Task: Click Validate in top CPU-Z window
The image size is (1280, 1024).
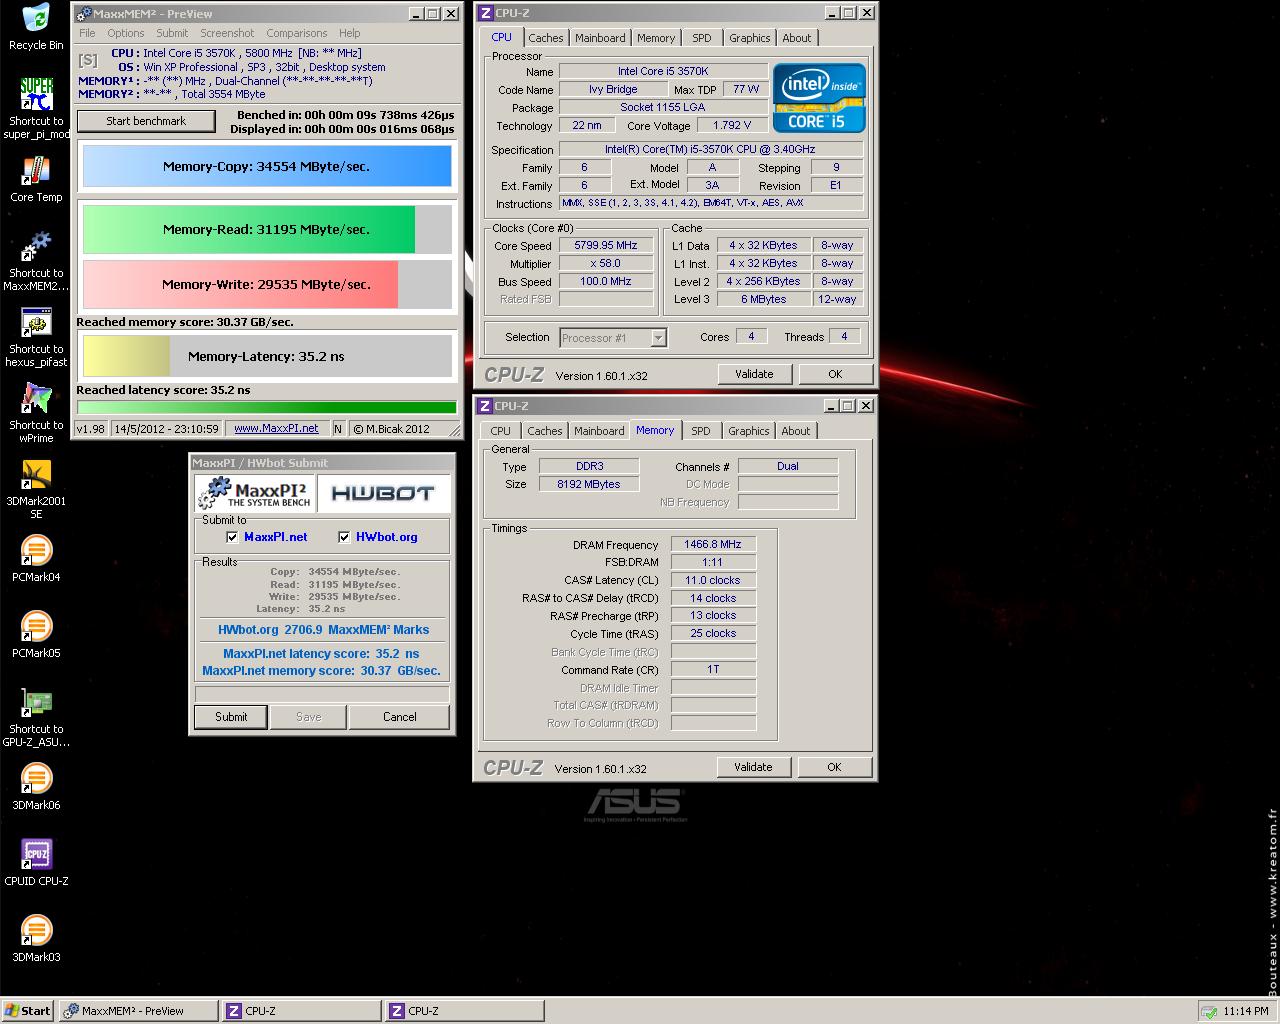Action: pos(754,374)
